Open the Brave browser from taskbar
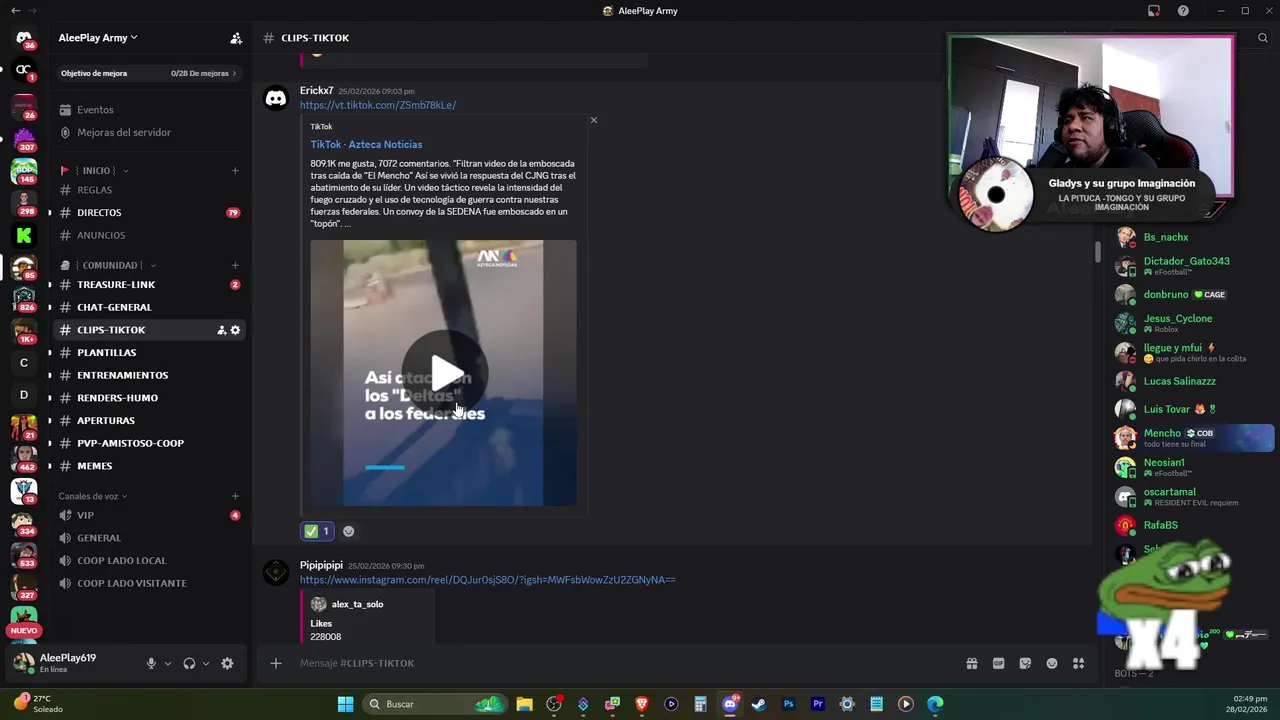Image resolution: width=1280 pixels, height=720 pixels. [642, 704]
